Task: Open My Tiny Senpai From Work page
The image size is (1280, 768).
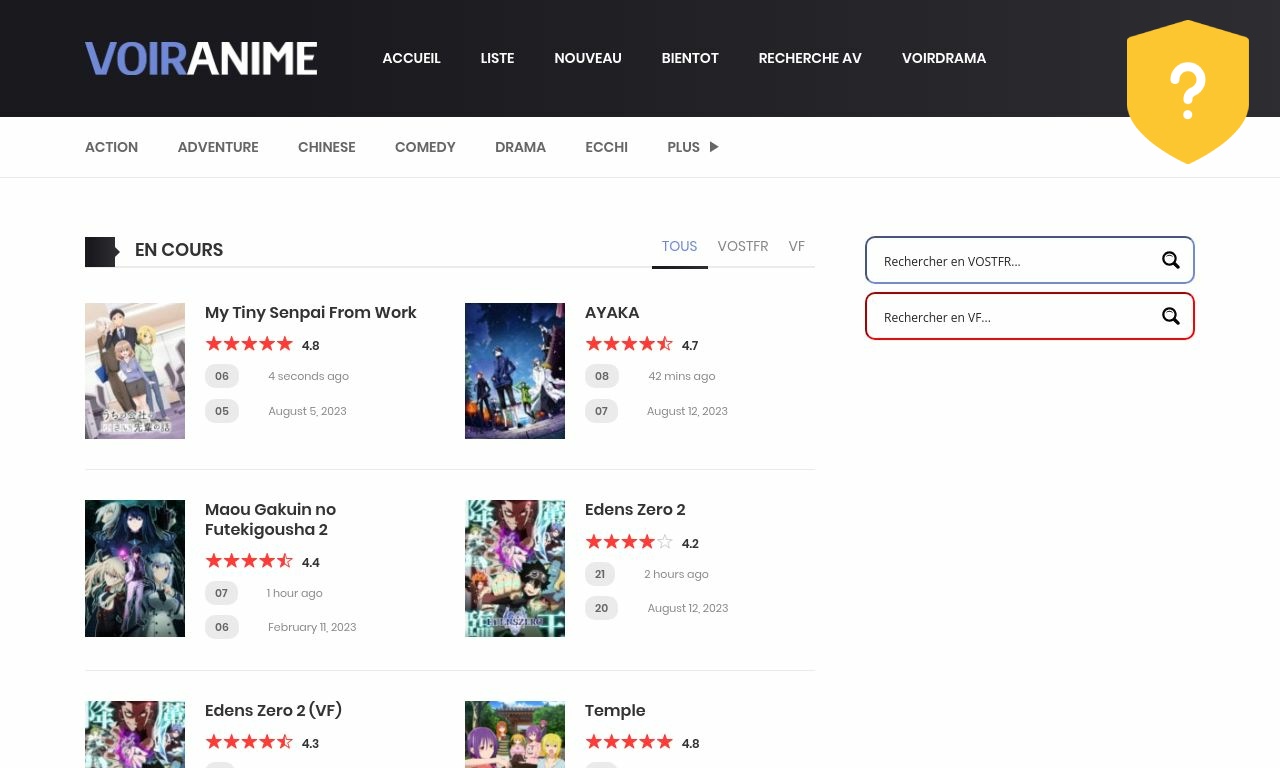Action: coord(311,312)
